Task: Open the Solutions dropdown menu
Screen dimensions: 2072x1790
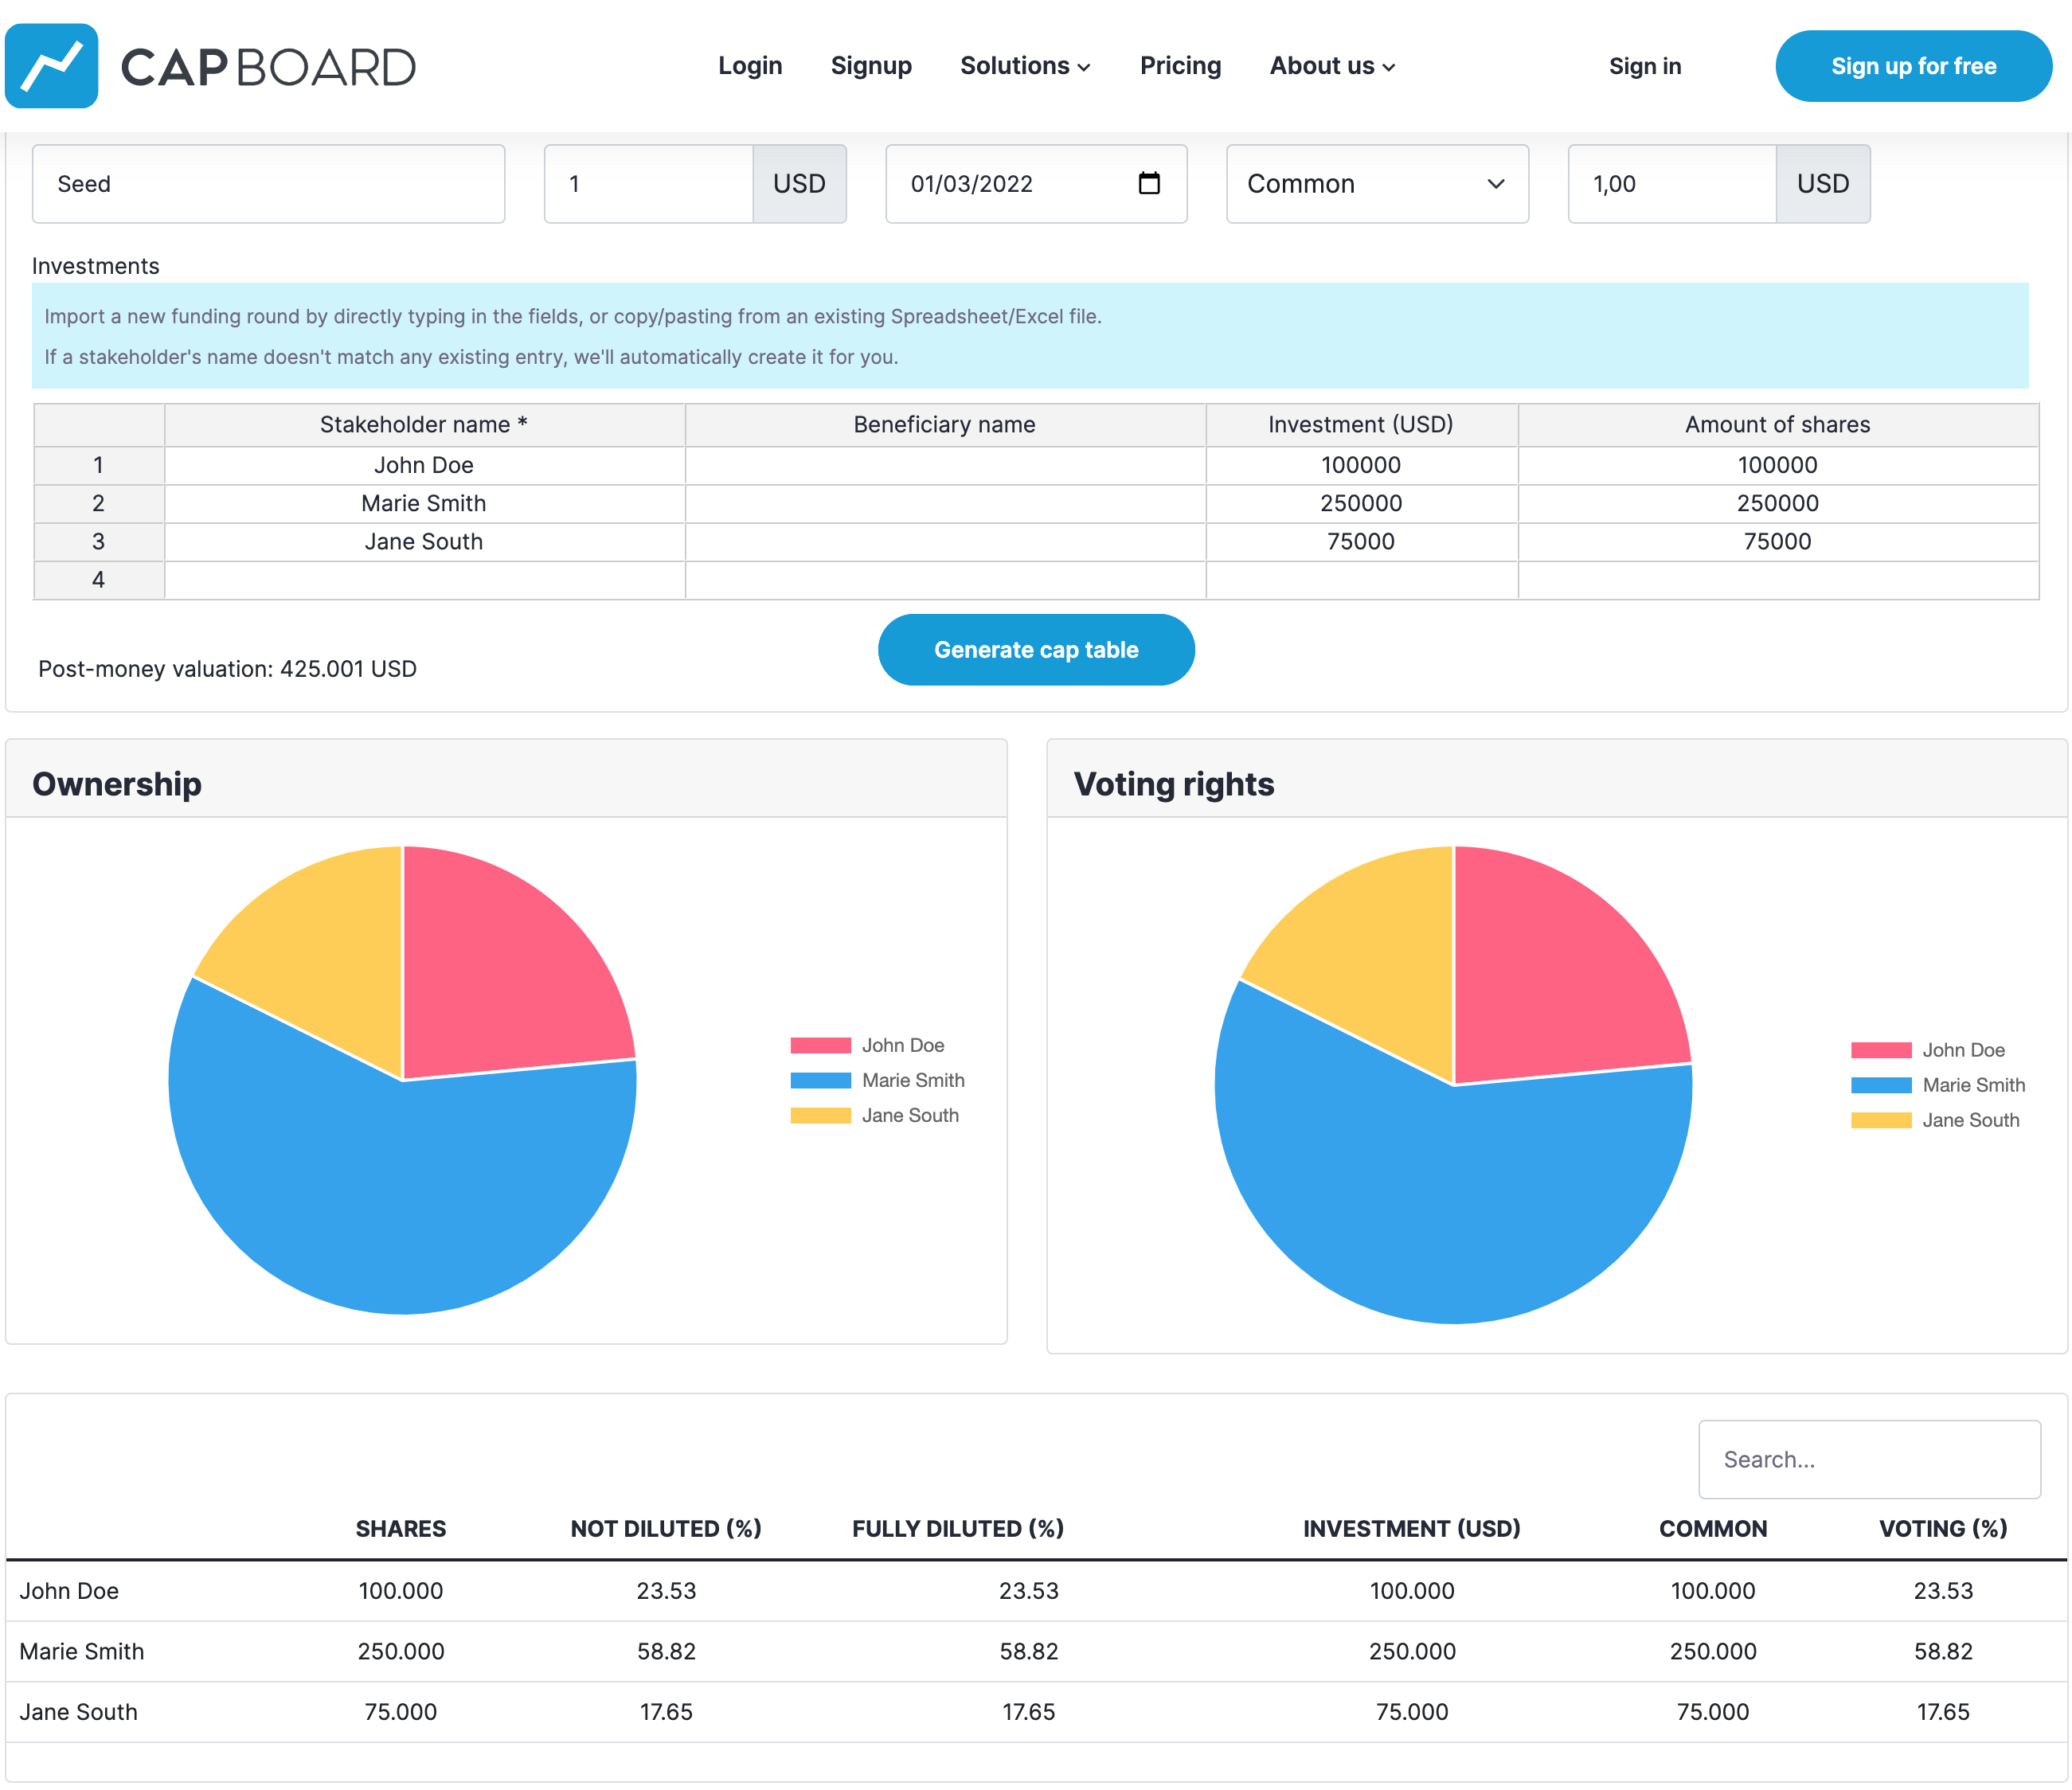Action: click(1024, 65)
